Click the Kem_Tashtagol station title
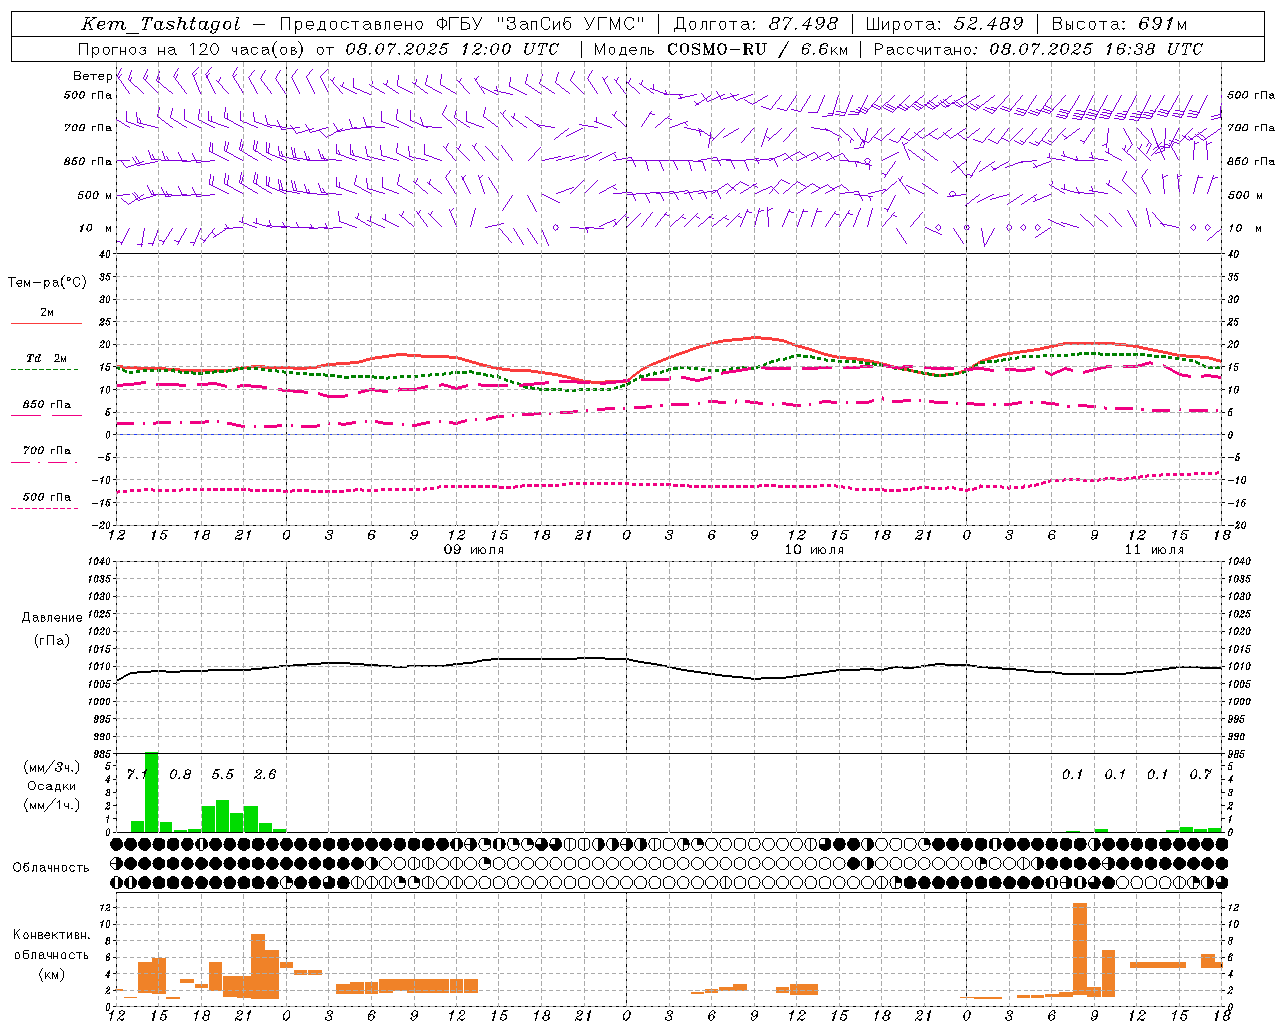The height and width of the screenshot is (1024, 1280). [x=160, y=25]
